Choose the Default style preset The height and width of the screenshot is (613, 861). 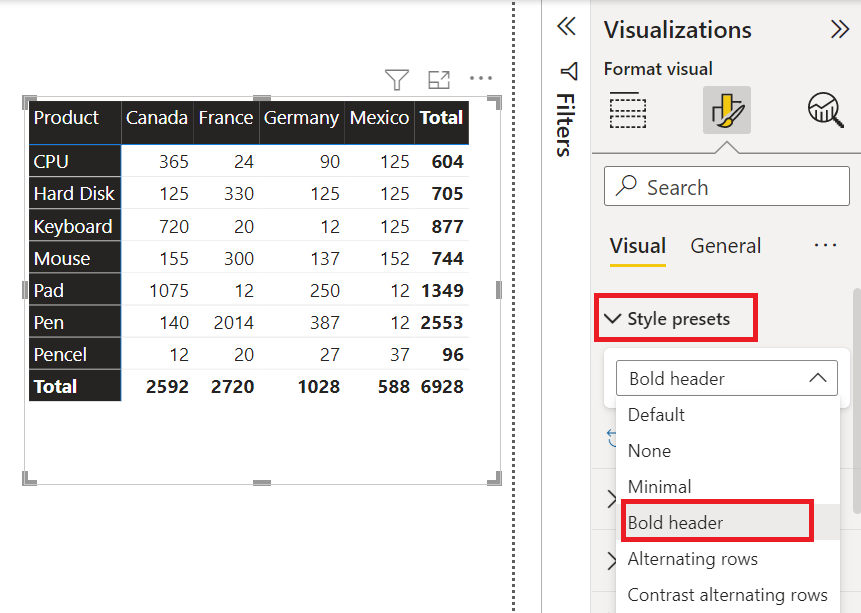tap(656, 414)
